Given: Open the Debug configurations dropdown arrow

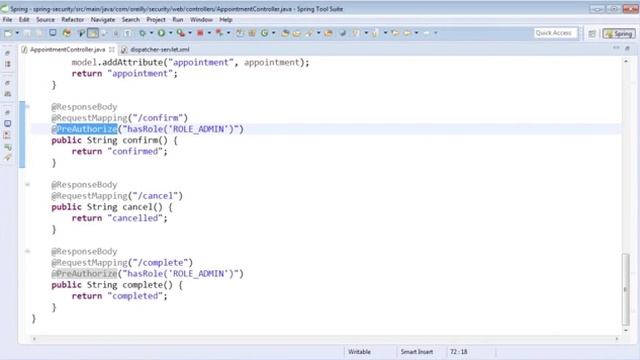Looking at the screenshot, I should click(x=151, y=33).
